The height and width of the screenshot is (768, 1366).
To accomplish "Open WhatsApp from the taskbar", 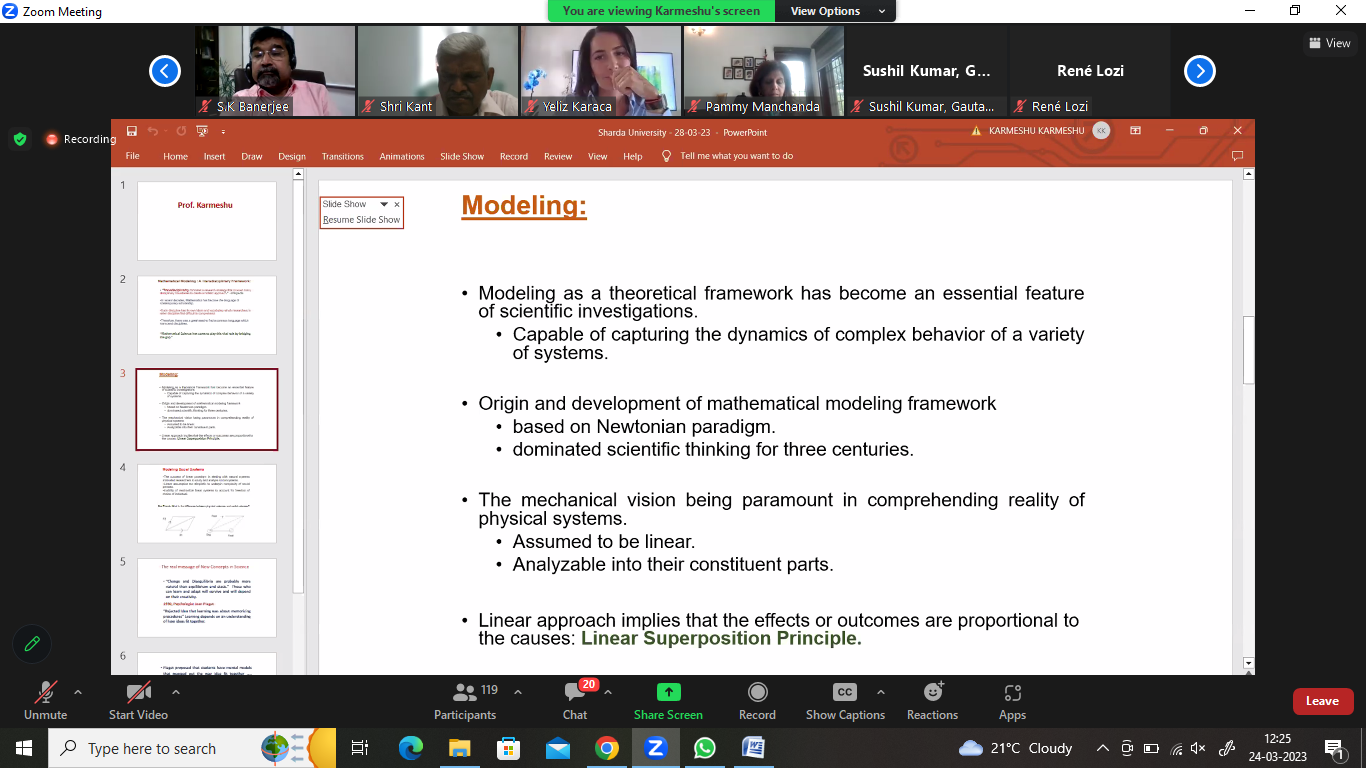I will (705, 748).
